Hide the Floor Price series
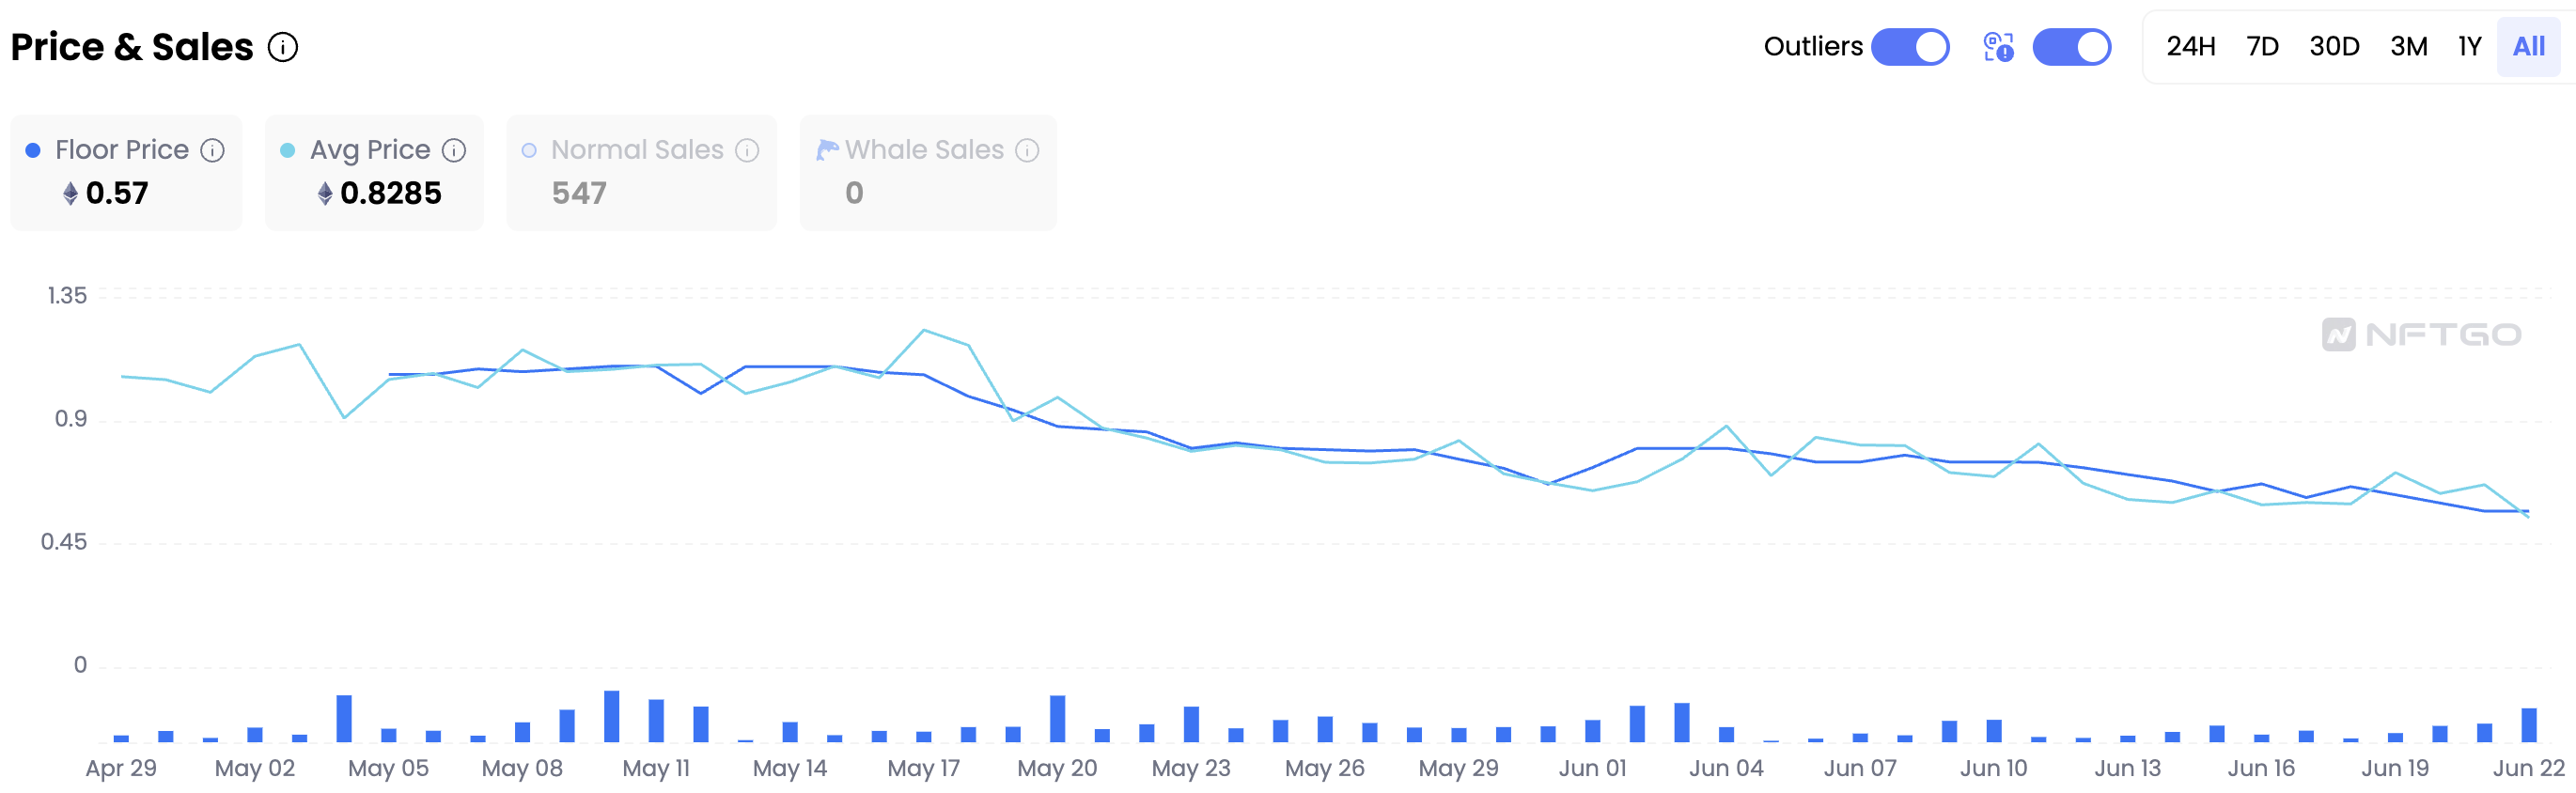Image resolution: width=2576 pixels, height=793 pixels. pyautogui.click(x=122, y=150)
